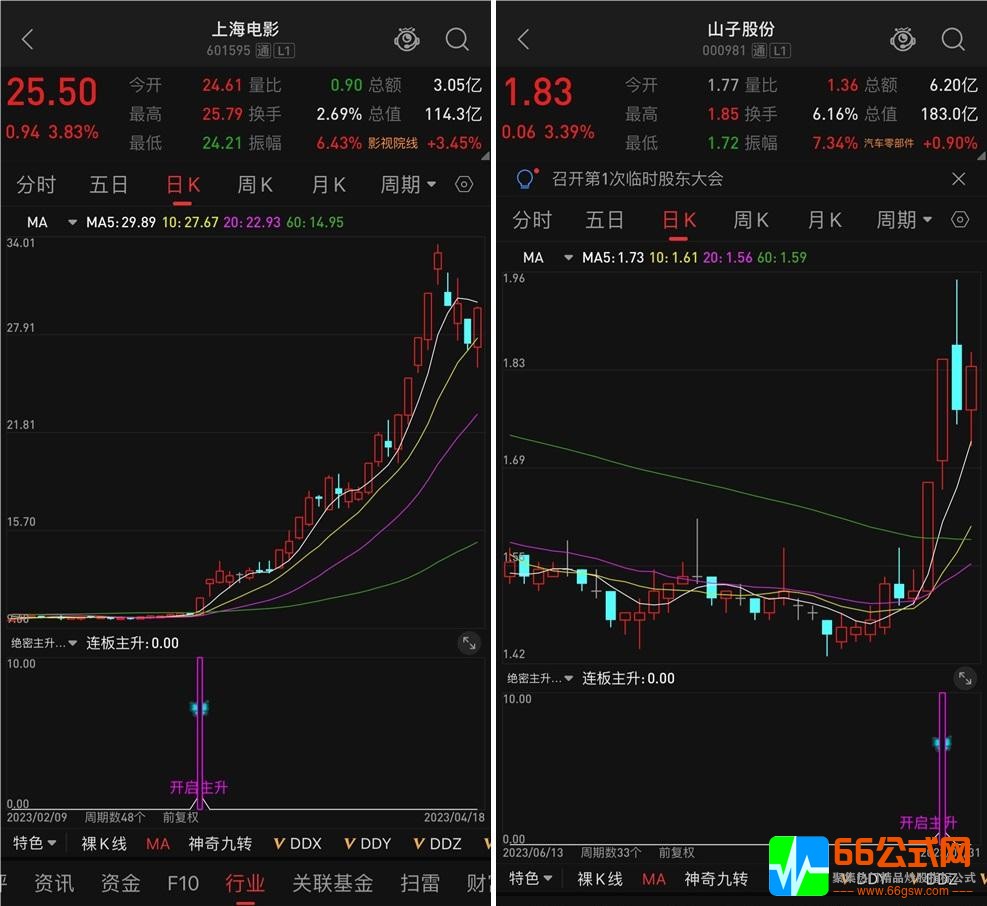The height and width of the screenshot is (906, 987).
Task: Open 行业 tab at bottom of 上海电影
Action: point(245,883)
